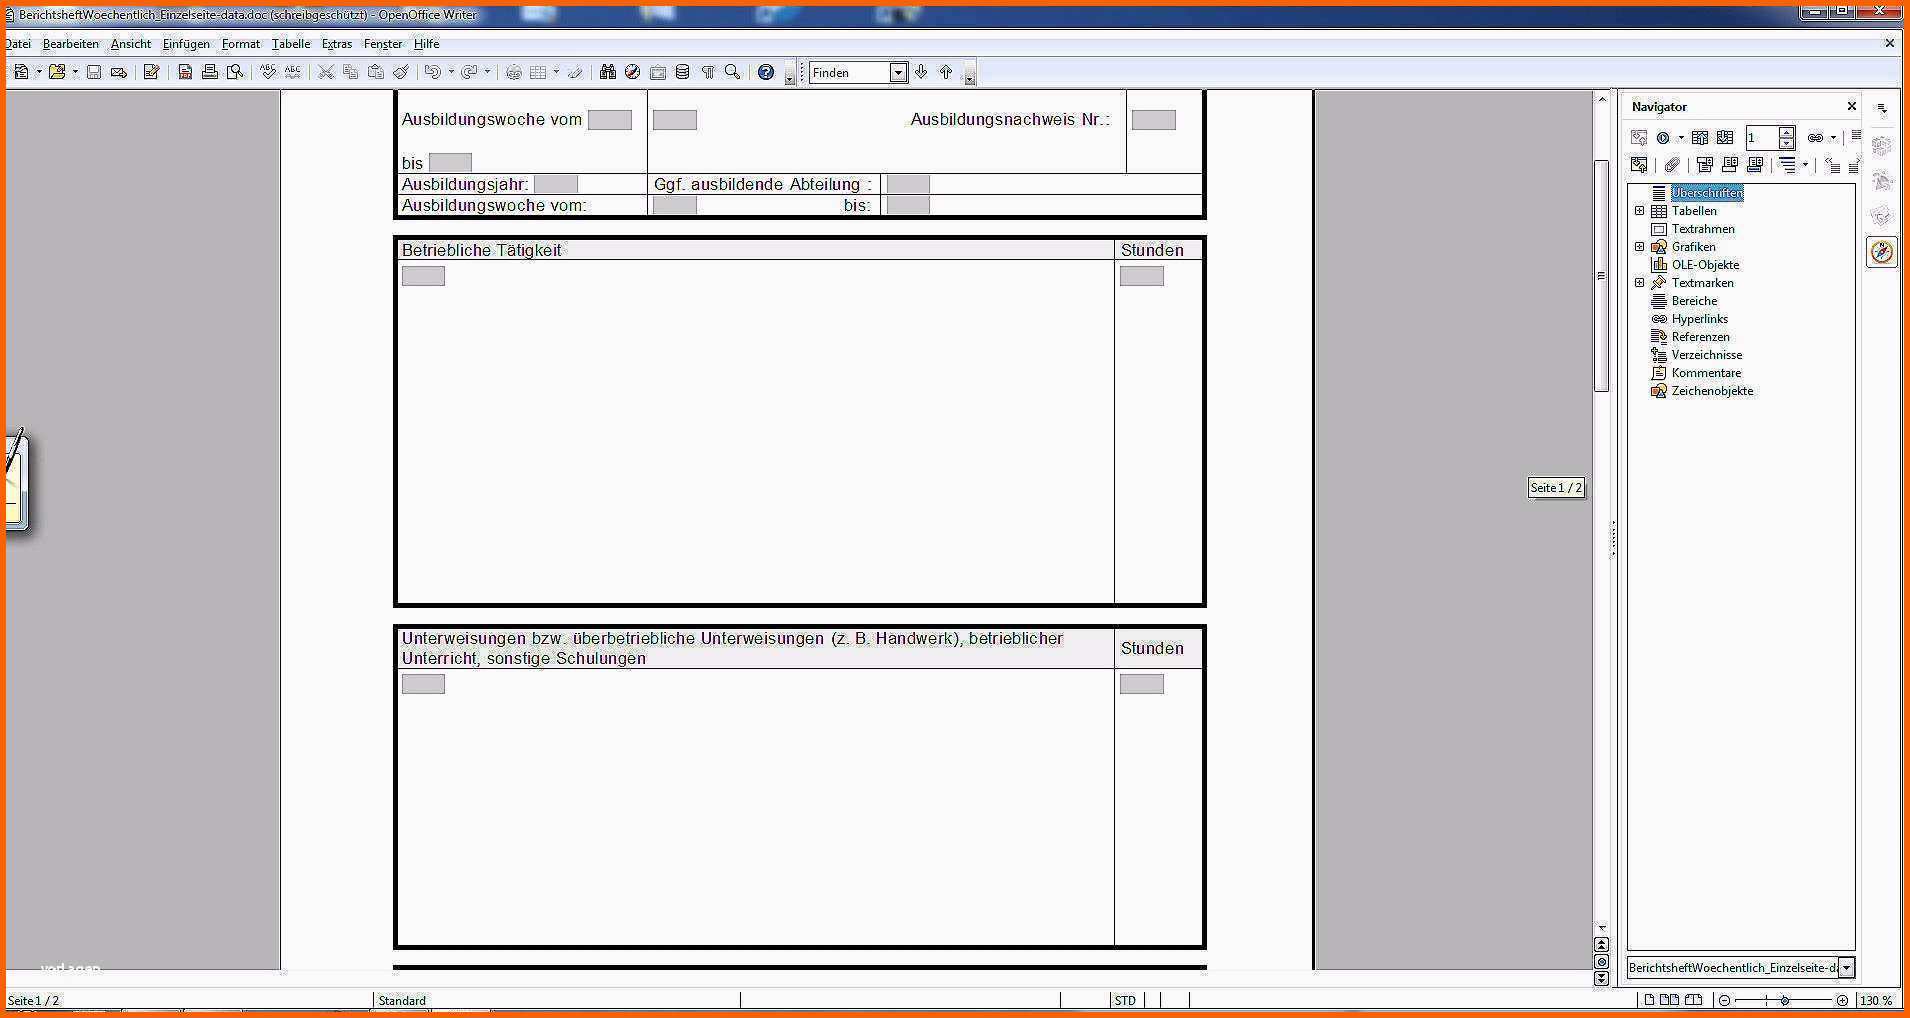Click the Open file folder icon

[57, 72]
